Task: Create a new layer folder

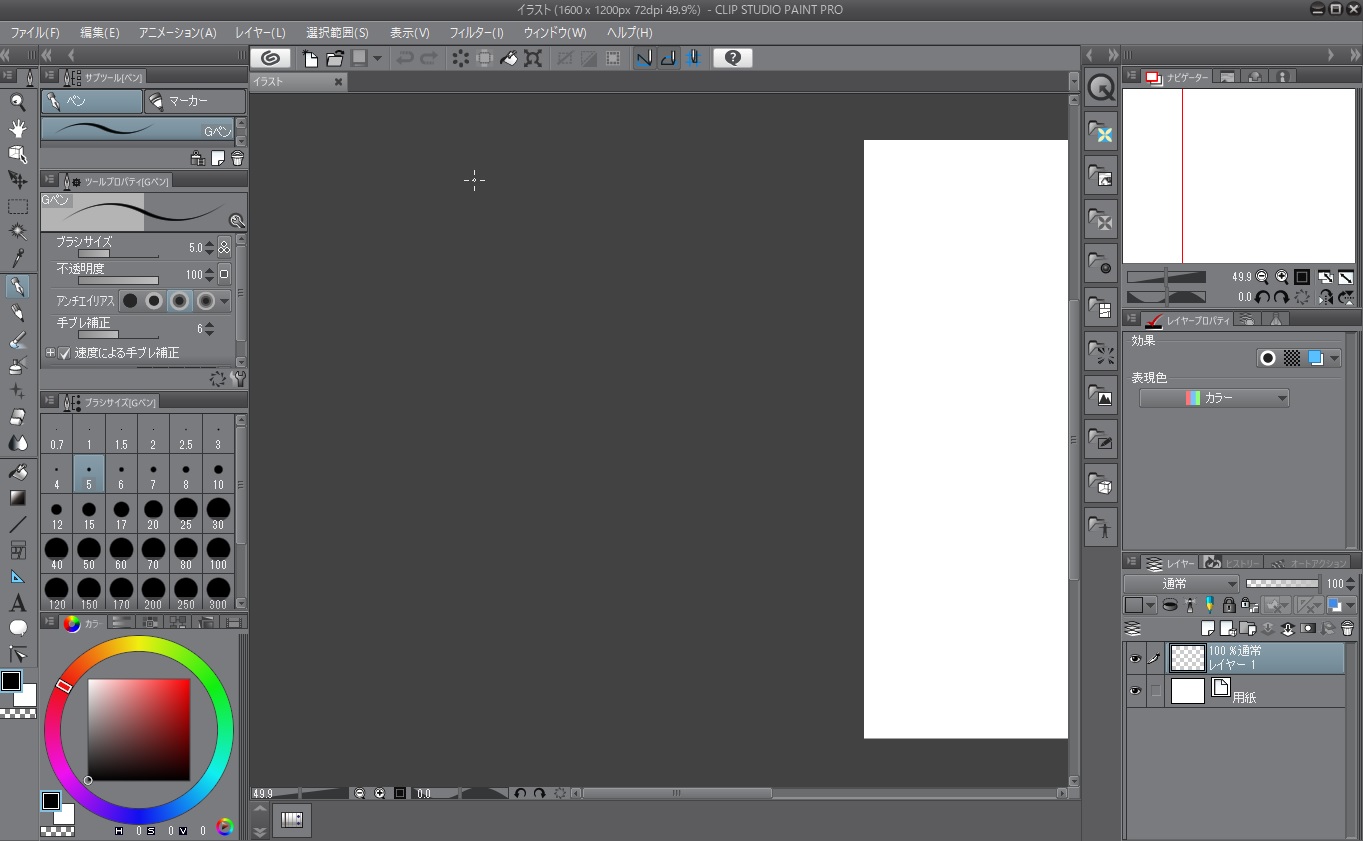Action: [x=1247, y=629]
